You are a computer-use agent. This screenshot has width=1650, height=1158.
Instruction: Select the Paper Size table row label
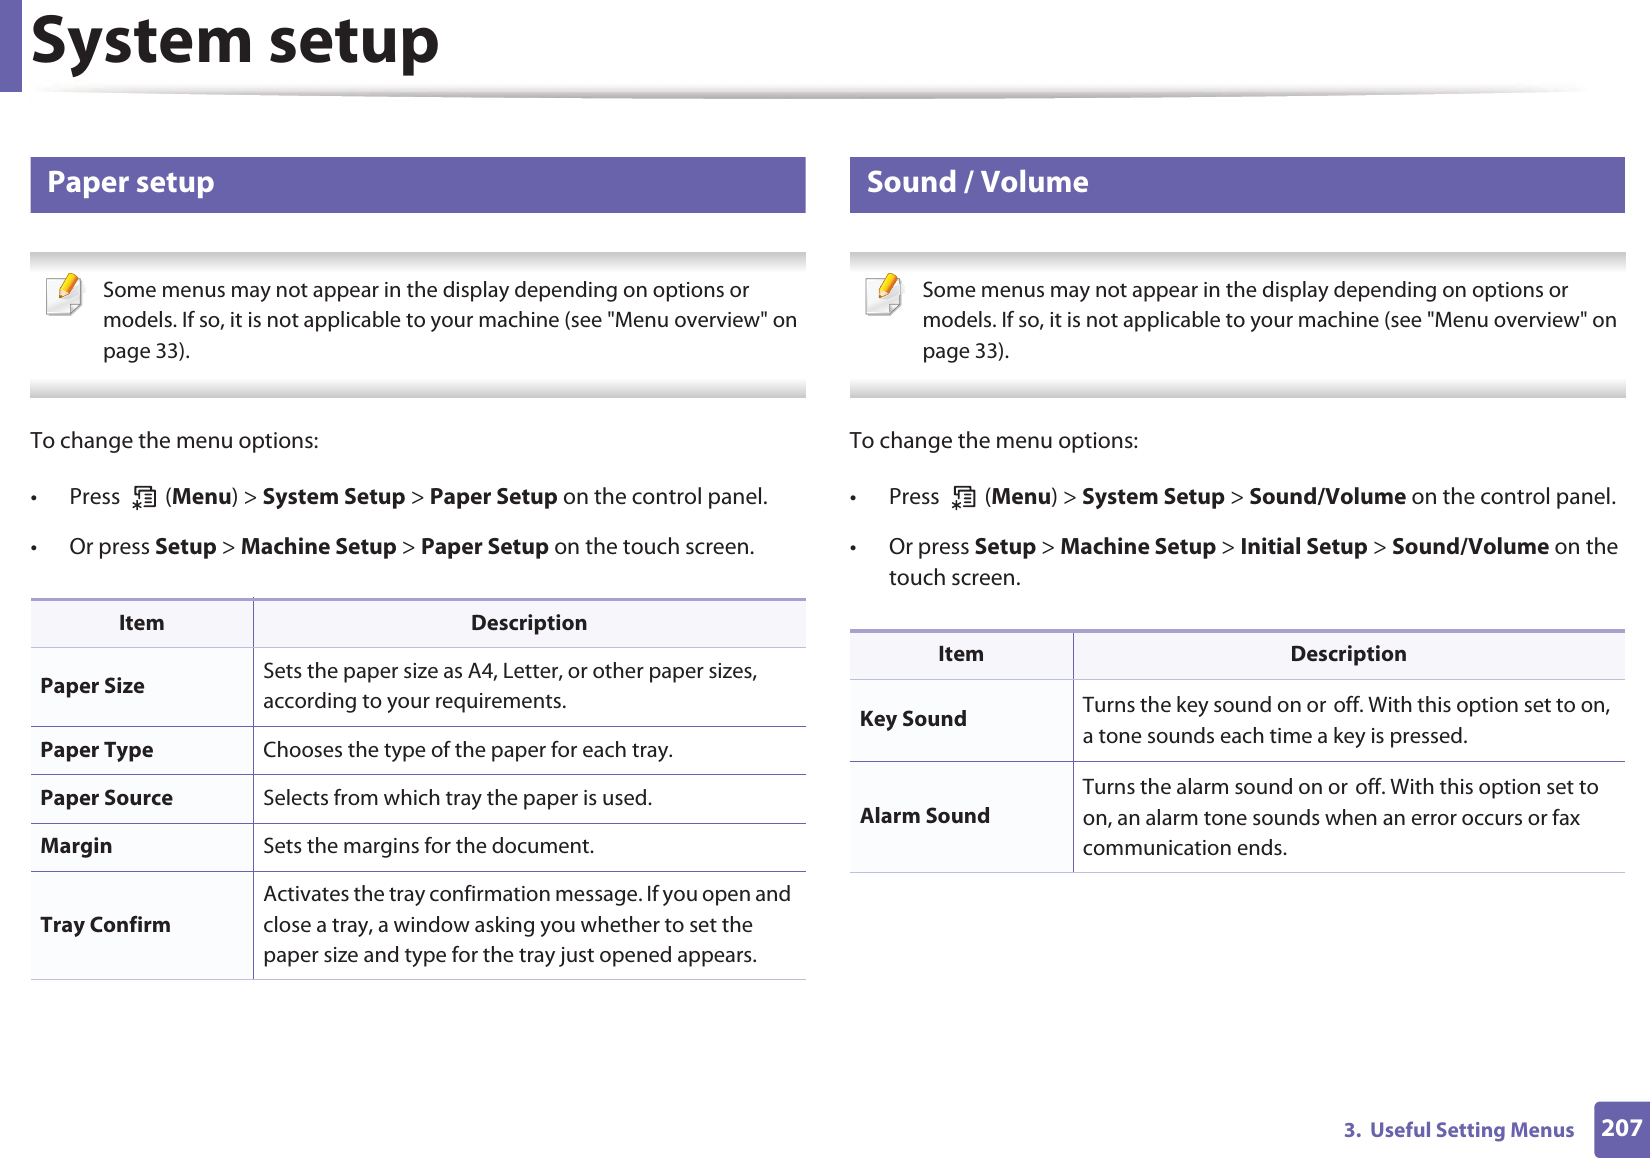pyautogui.click(x=93, y=686)
